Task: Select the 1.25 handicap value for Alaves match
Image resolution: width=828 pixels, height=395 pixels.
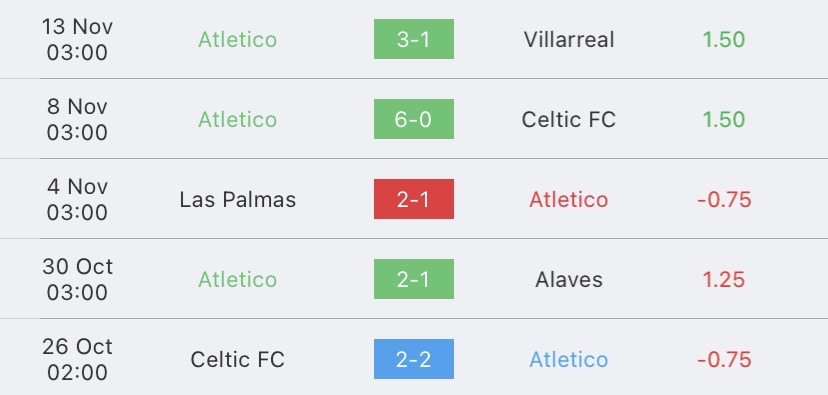Action: pyautogui.click(x=724, y=279)
